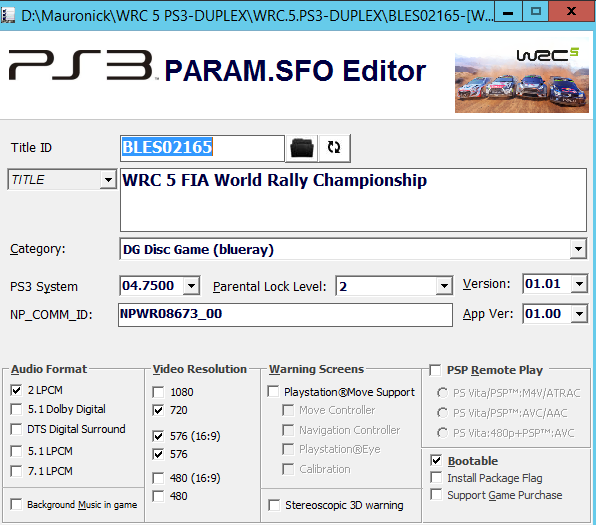Tick the 5.1 LPCM checkbox

(x=16, y=451)
